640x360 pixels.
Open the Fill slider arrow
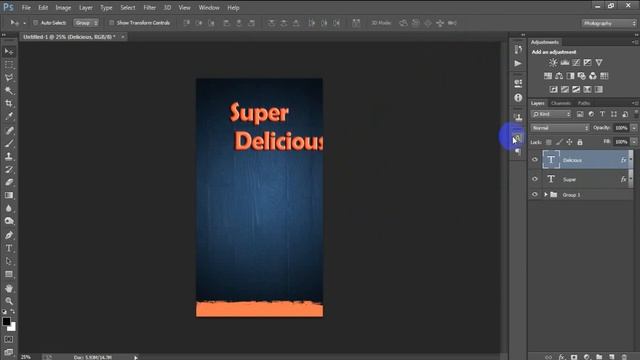634,142
